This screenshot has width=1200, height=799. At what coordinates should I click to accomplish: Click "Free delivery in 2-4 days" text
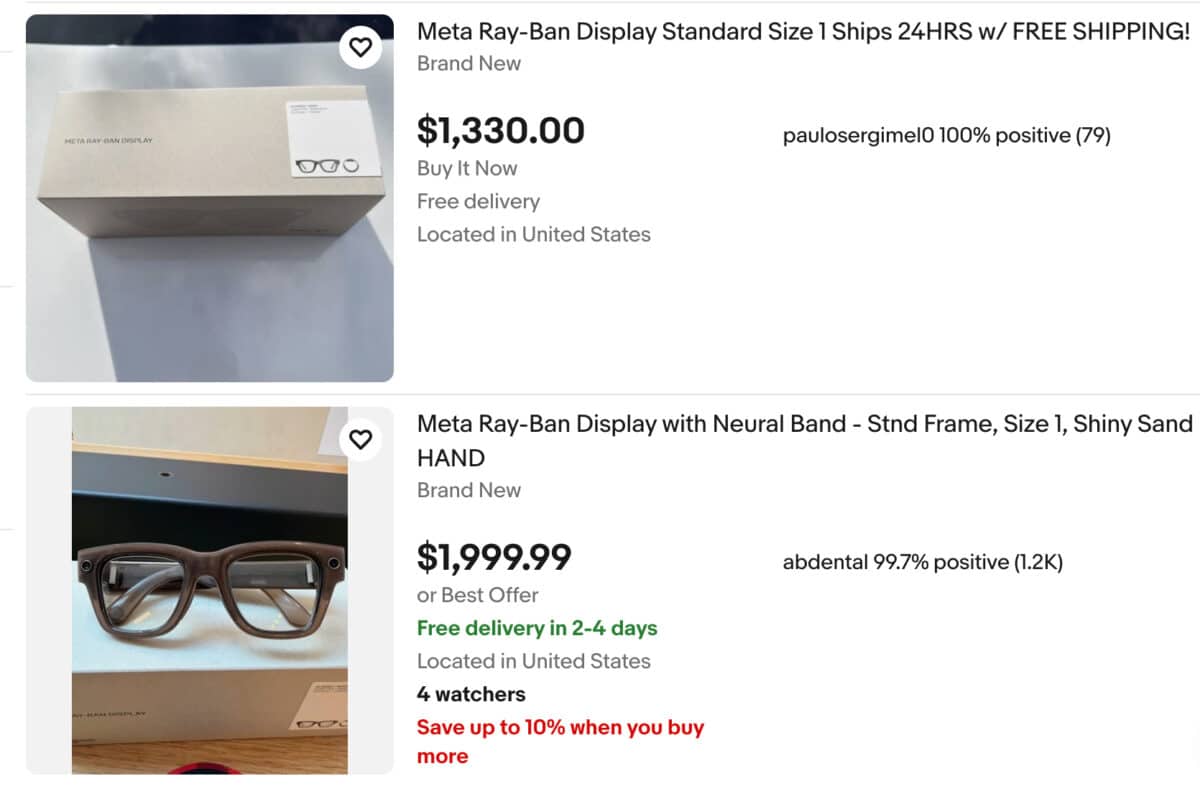[537, 628]
